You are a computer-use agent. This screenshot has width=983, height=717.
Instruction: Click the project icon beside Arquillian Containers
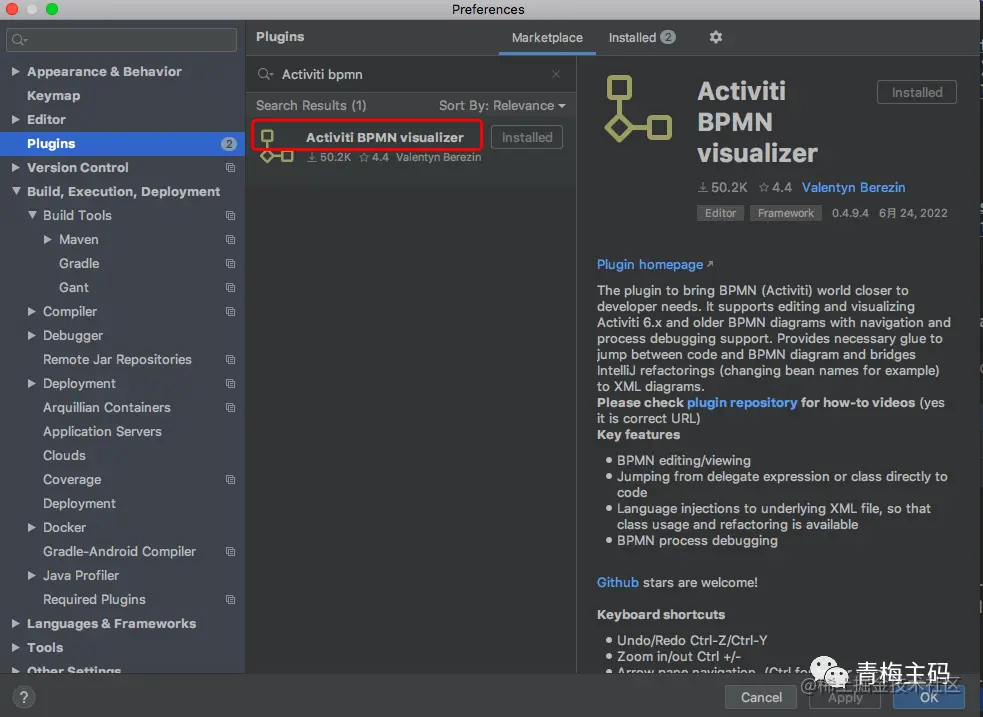point(231,407)
